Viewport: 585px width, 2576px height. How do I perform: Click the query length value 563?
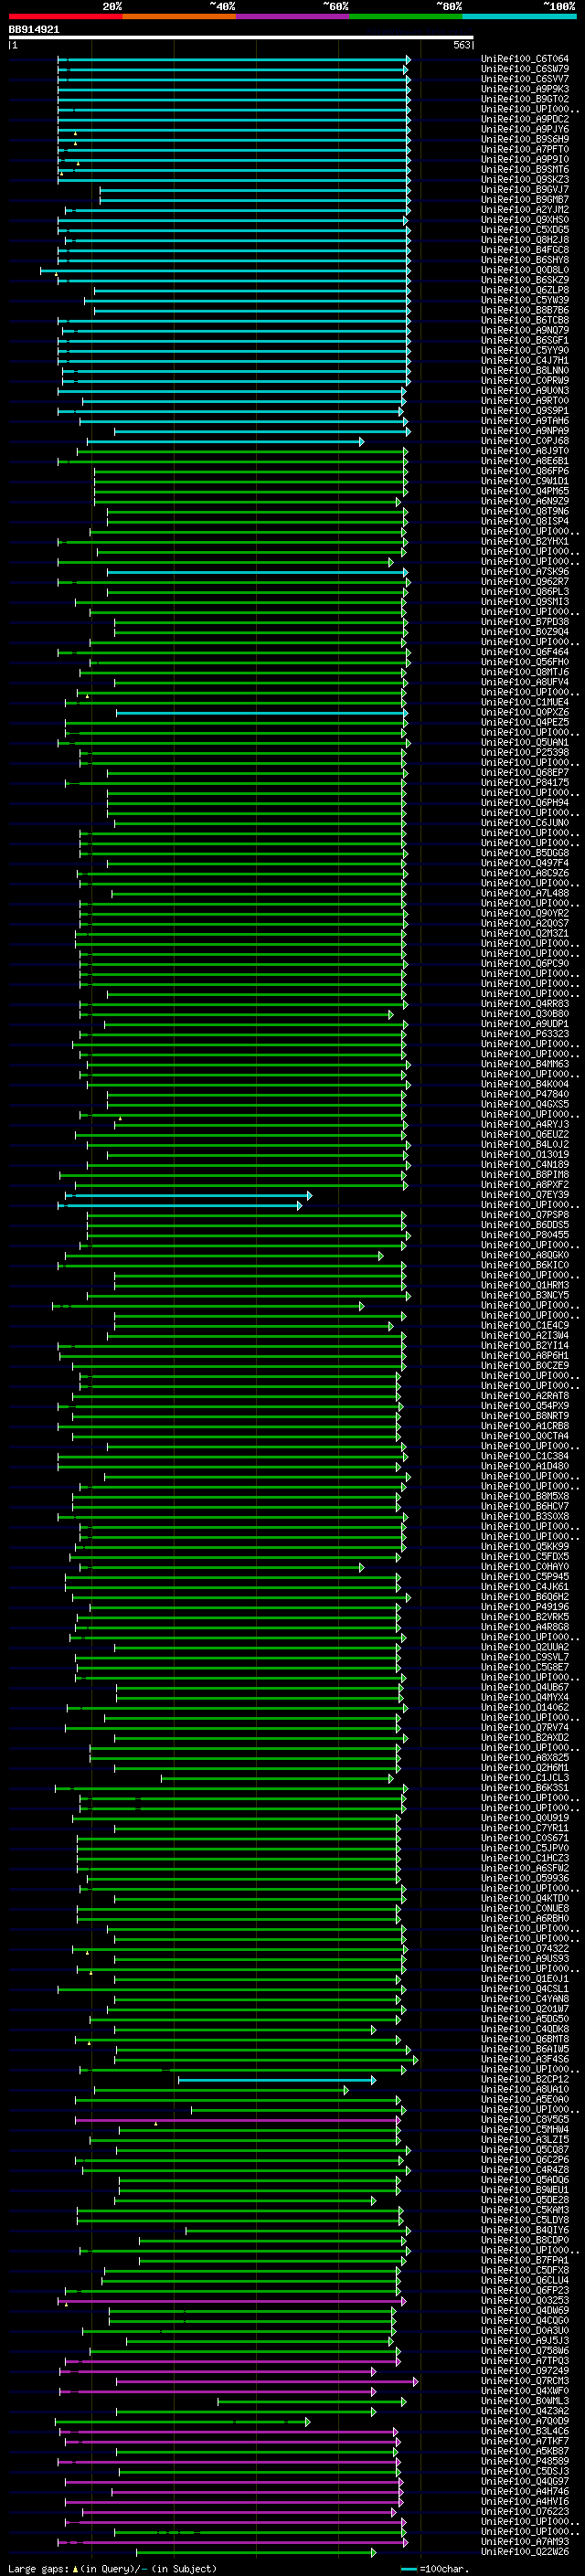[461, 45]
